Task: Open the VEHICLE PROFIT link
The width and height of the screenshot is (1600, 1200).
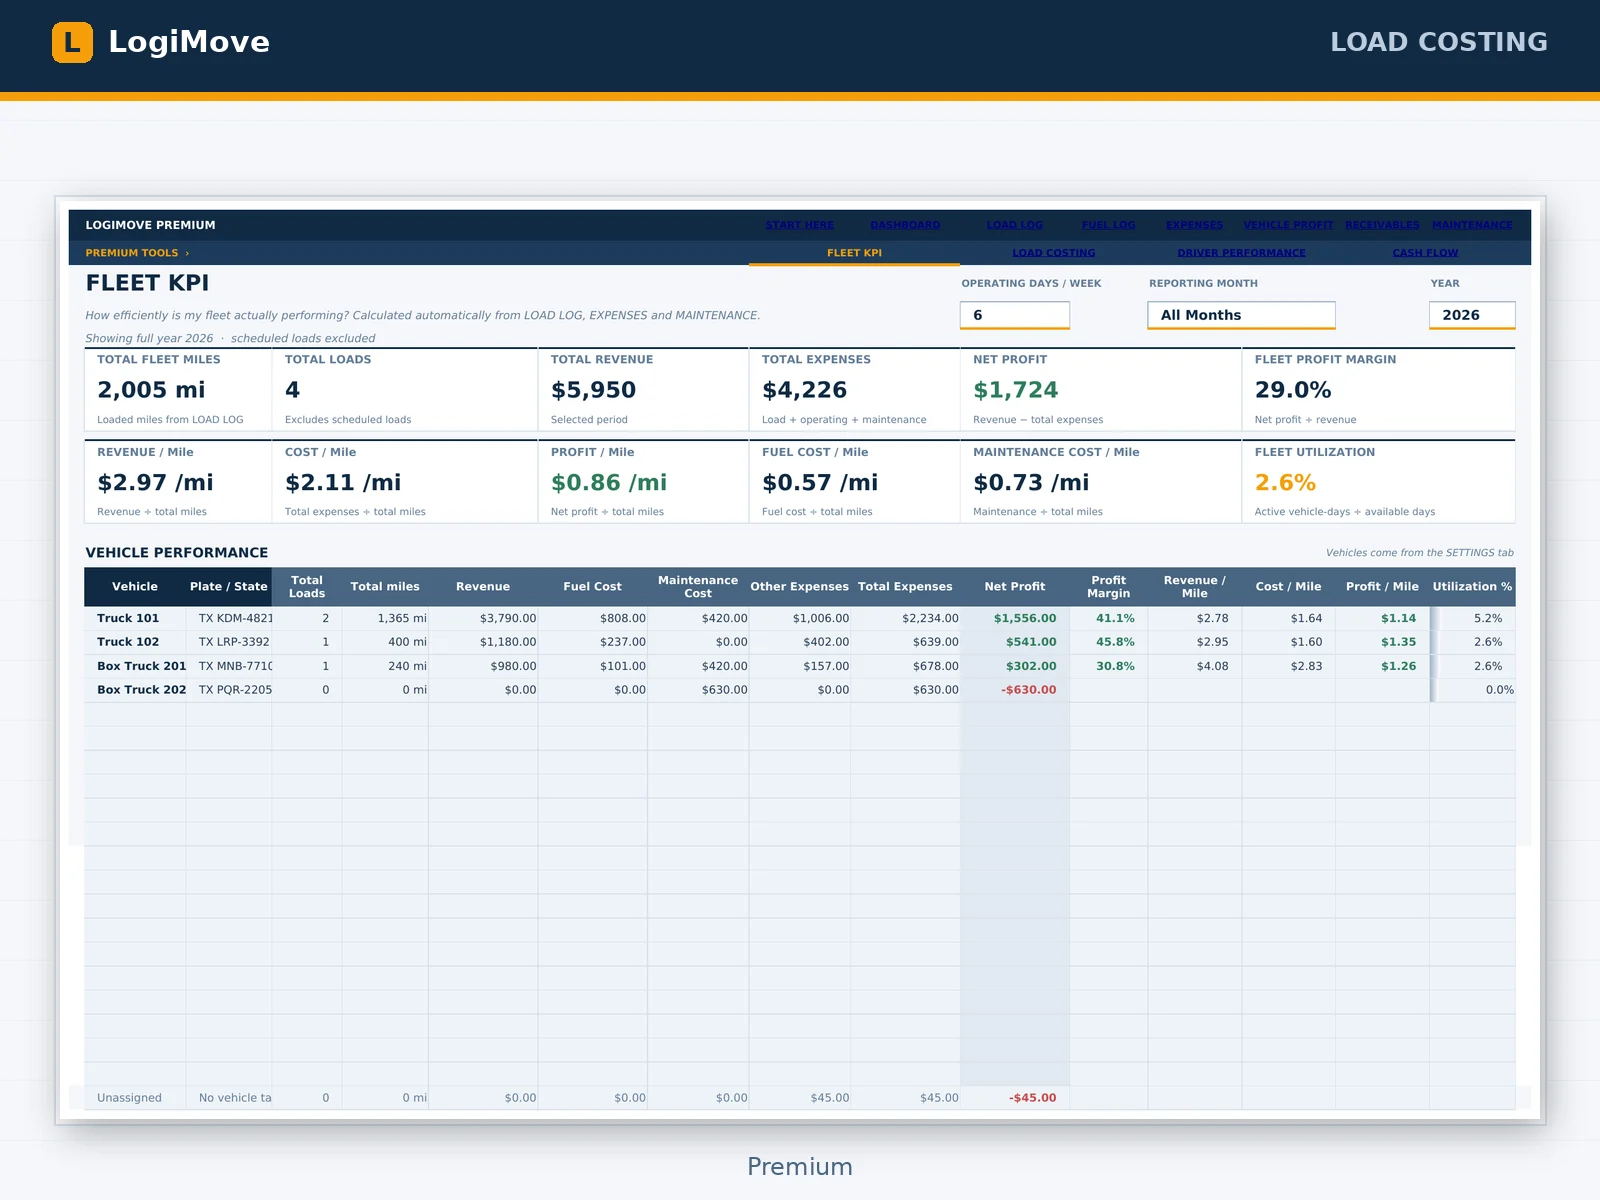Action: point(1288,225)
